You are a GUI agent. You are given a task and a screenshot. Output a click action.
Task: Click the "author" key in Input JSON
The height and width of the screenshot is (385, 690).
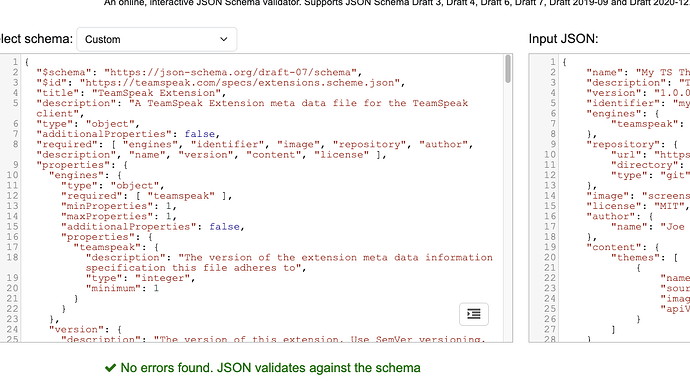(611, 216)
